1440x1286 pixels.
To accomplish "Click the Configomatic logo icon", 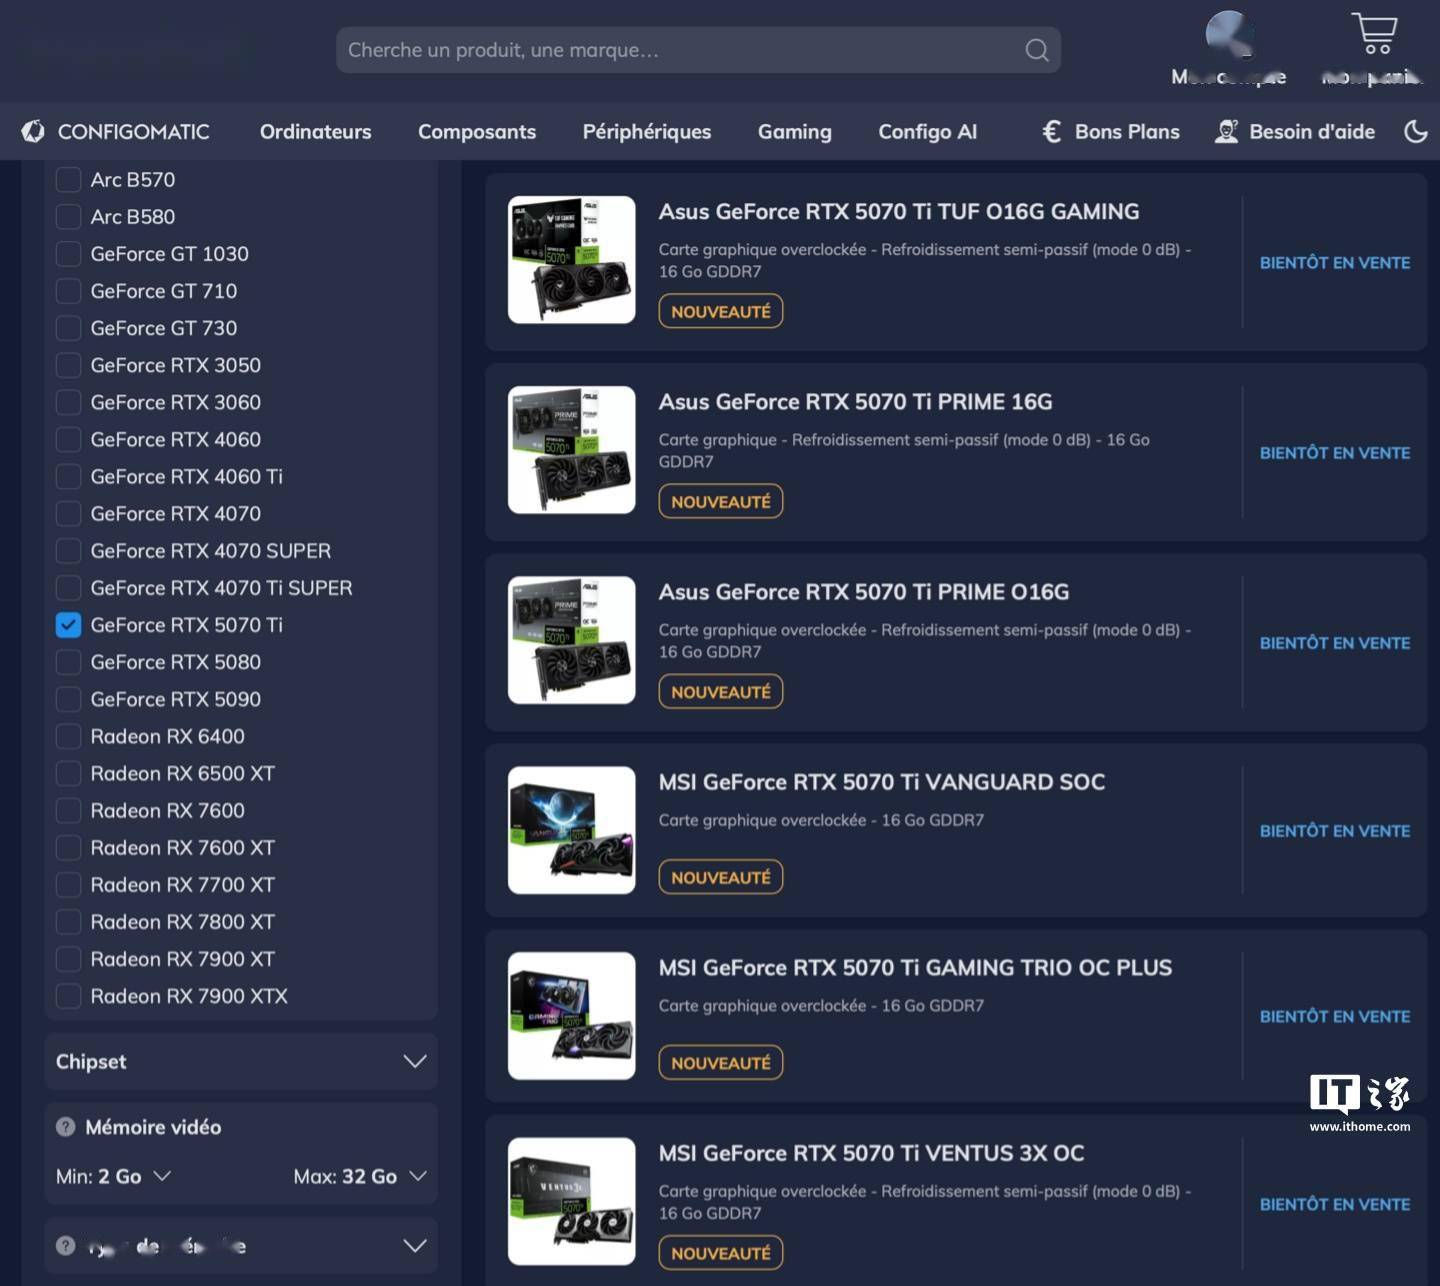I will coord(33,131).
